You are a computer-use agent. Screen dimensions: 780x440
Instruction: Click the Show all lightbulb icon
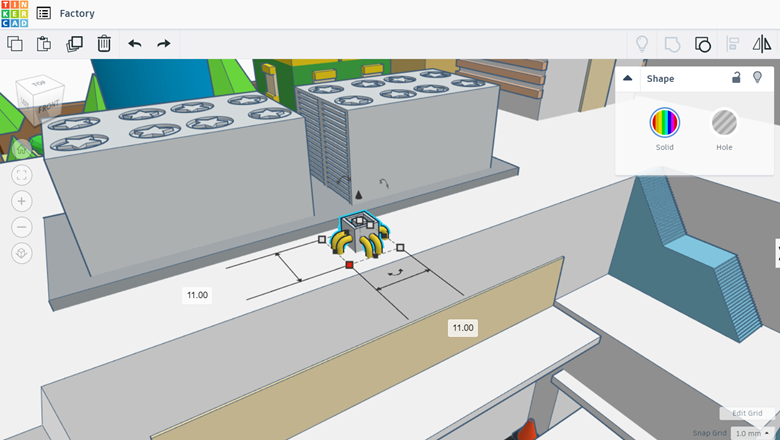click(x=642, y=44)
